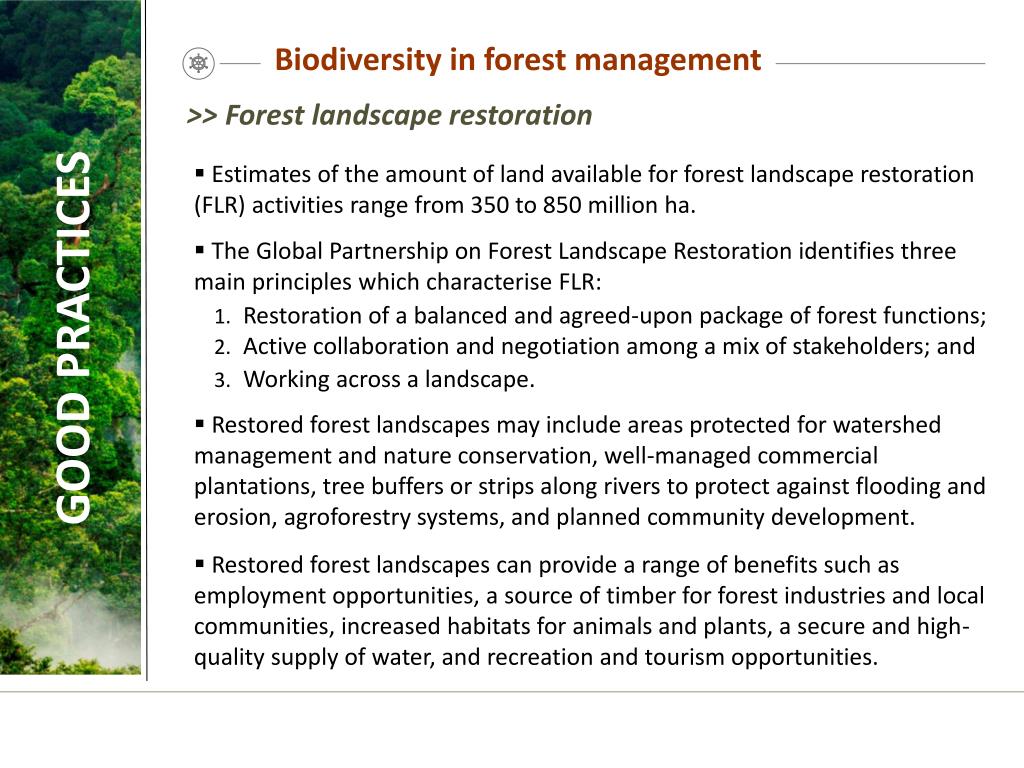Viewport: 1024px width, 768px height.
Task: Click the text "350 to 850 million ha."
Action: 583,205
